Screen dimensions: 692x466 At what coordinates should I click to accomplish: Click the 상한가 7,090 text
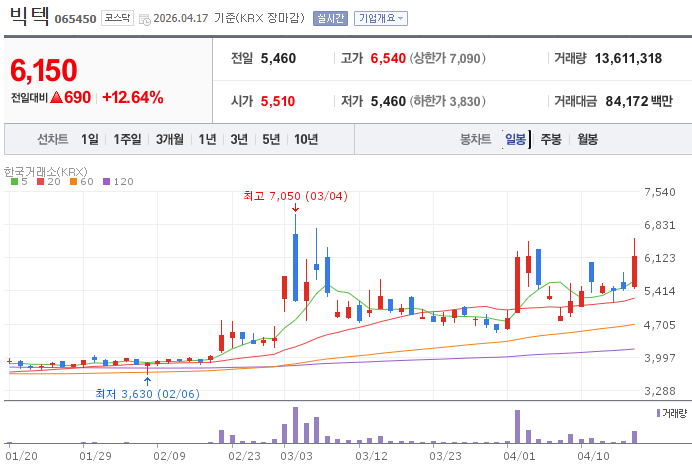point(448,58)
